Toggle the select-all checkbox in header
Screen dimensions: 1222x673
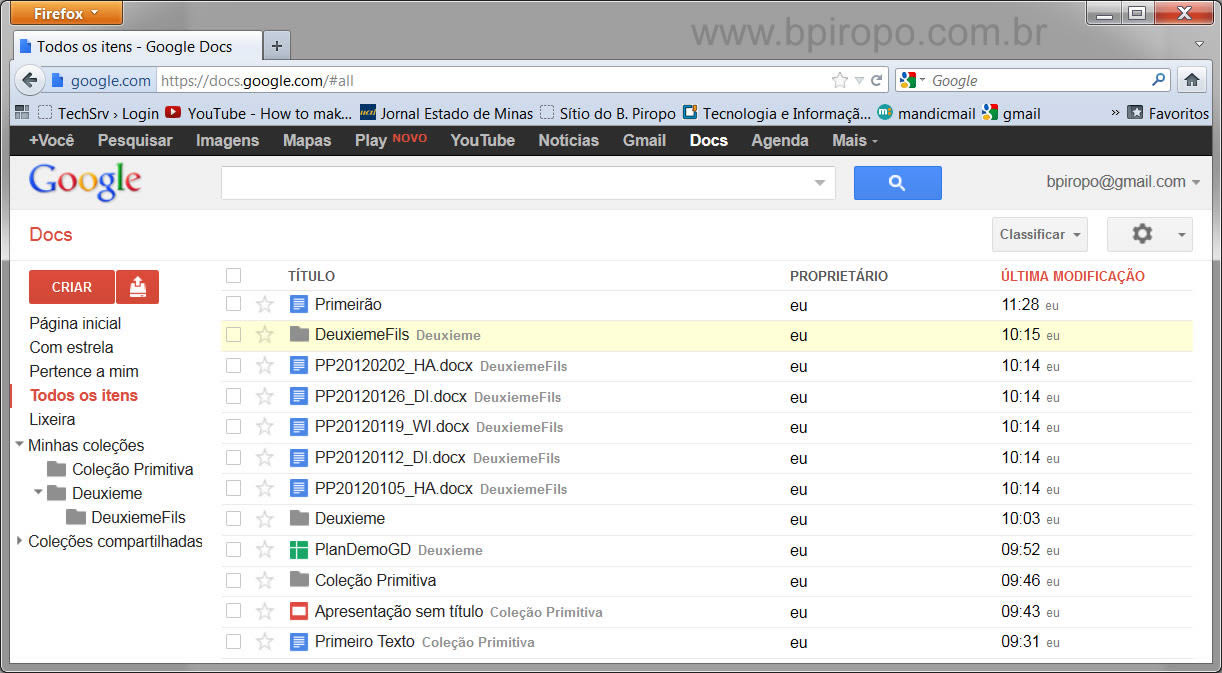233,275
